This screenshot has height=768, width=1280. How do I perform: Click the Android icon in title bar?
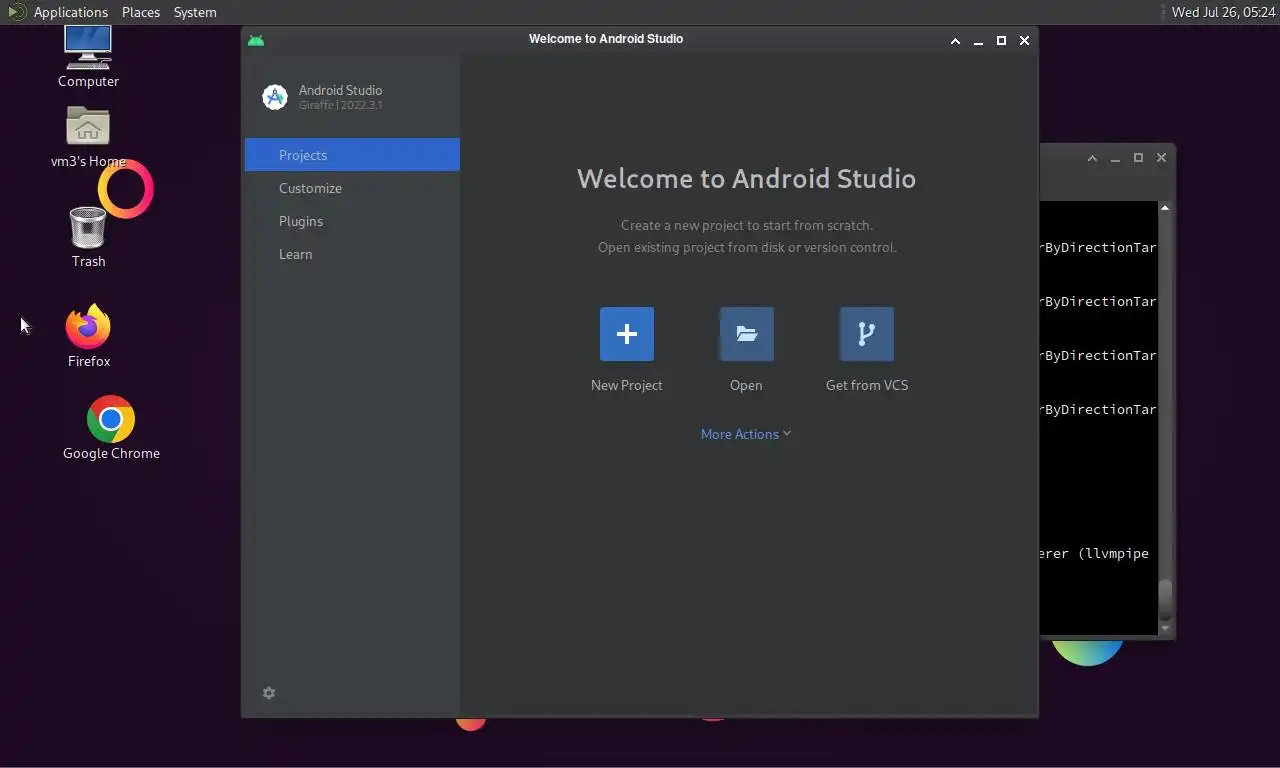tap(256, 40)
